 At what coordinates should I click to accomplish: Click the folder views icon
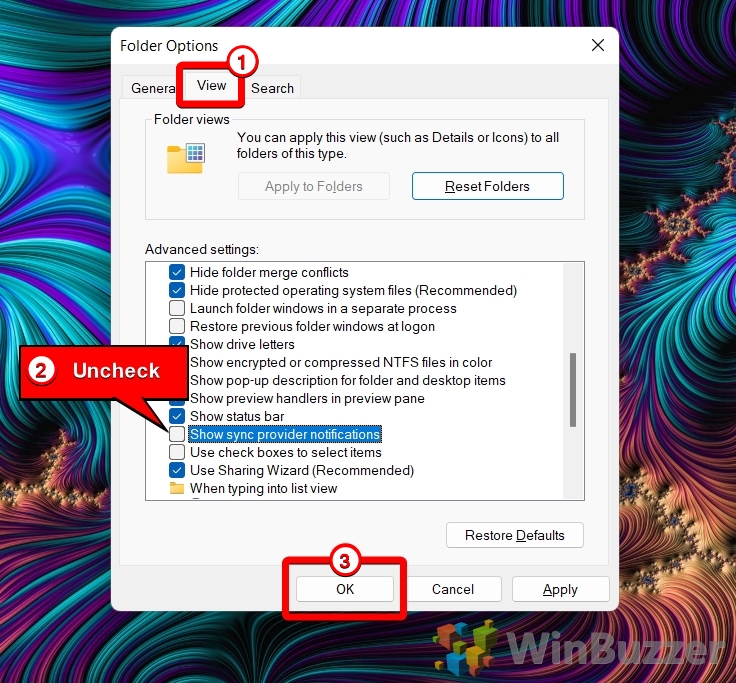185,158
